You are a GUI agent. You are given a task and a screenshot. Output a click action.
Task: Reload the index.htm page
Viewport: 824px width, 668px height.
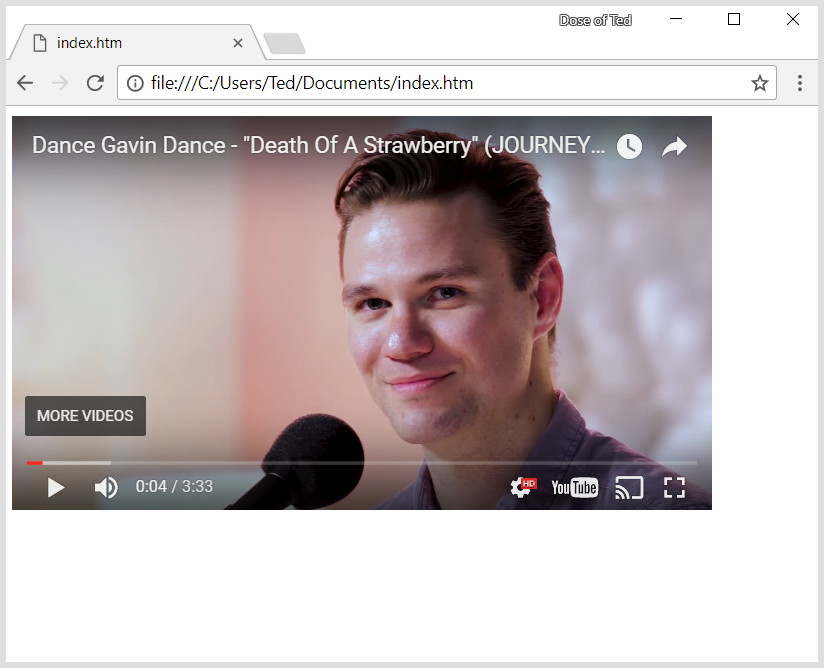point(95,83)
